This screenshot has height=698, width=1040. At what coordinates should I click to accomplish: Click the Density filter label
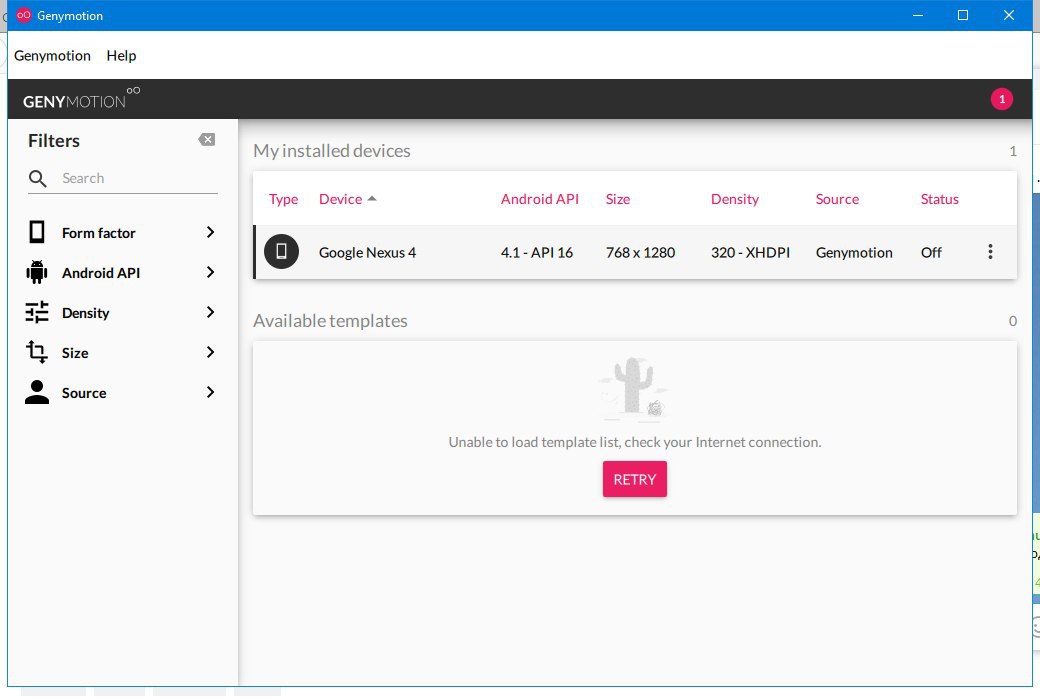86,313
